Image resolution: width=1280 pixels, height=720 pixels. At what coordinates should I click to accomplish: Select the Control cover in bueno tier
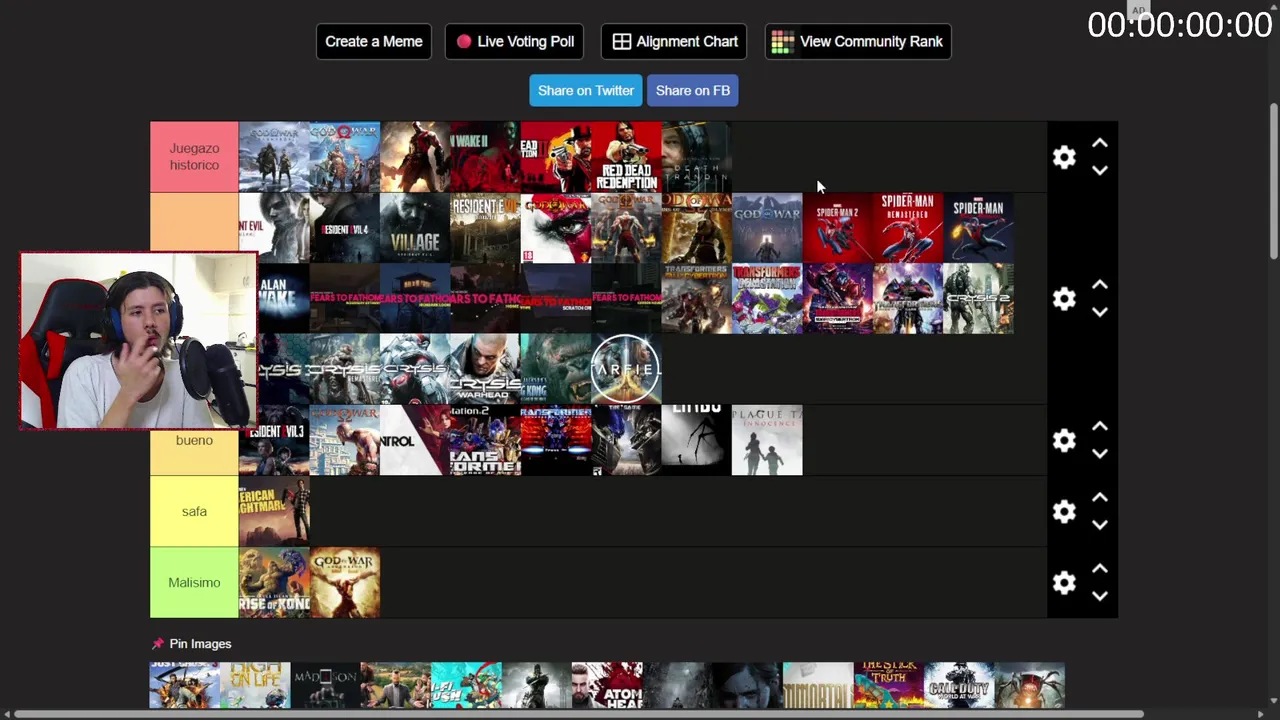tap(415, 441)
